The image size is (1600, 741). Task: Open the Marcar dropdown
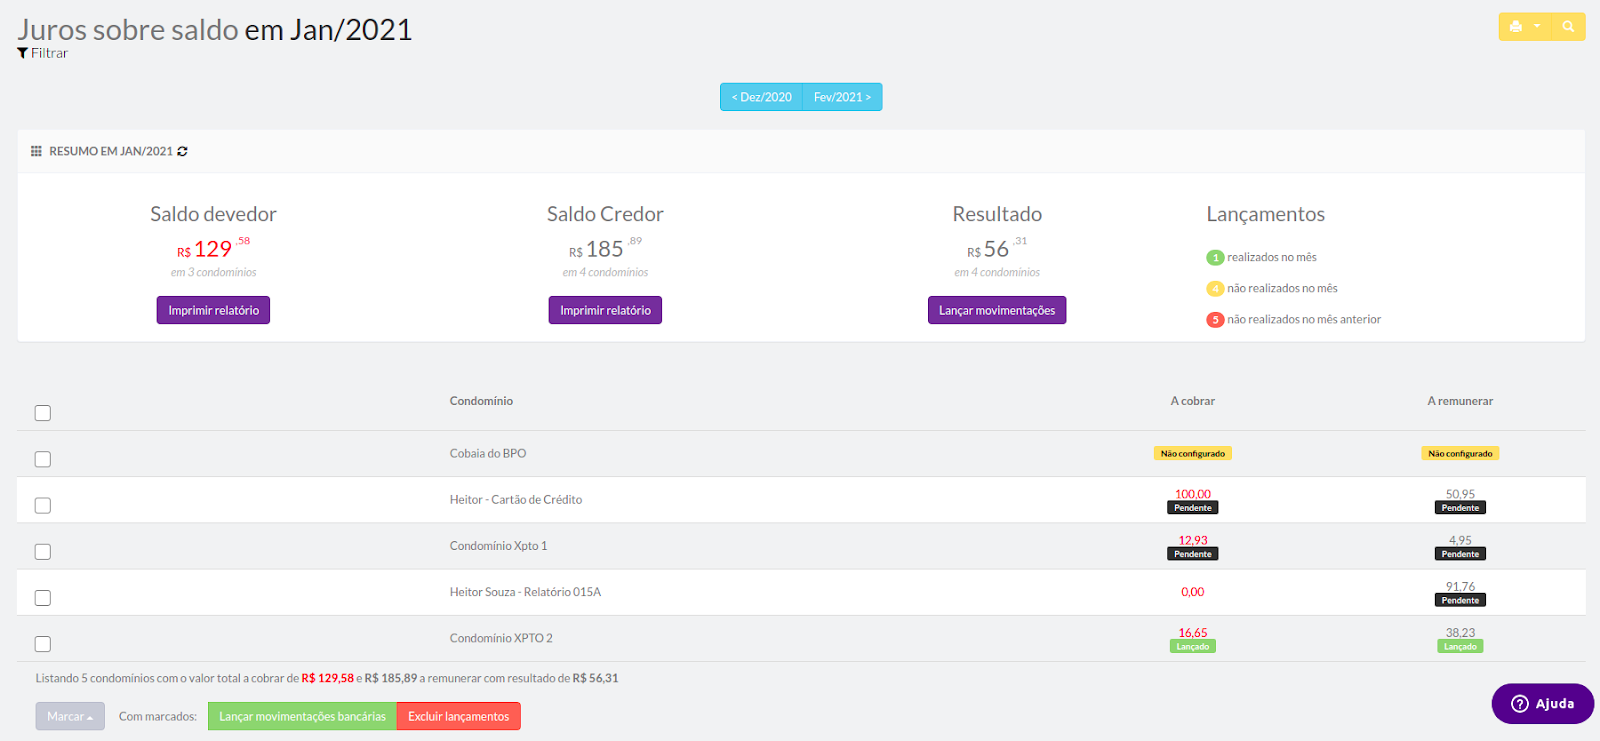[x=70, y=716]
